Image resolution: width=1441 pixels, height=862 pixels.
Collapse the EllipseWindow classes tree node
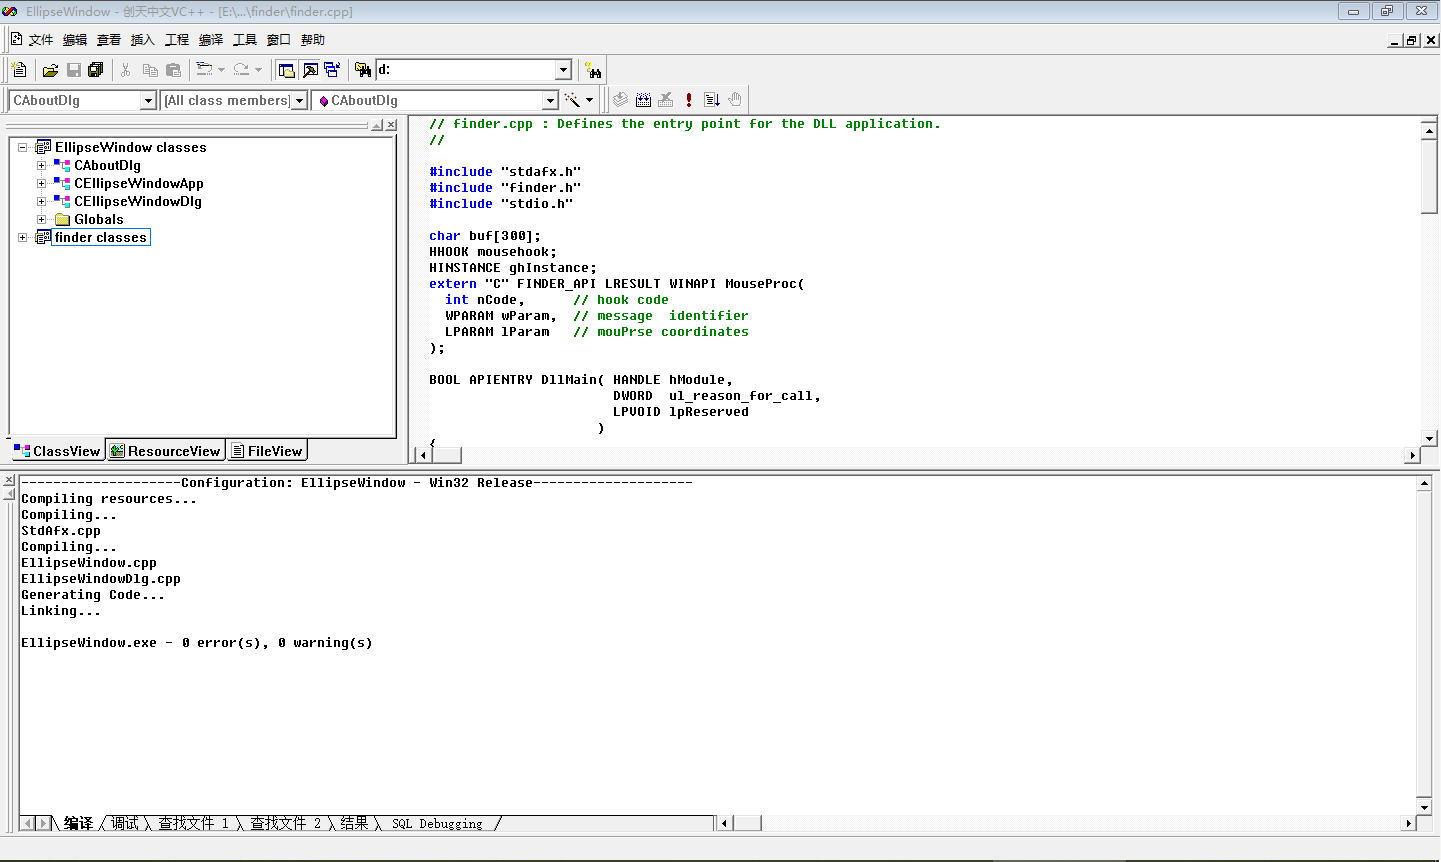coord(22,147)
